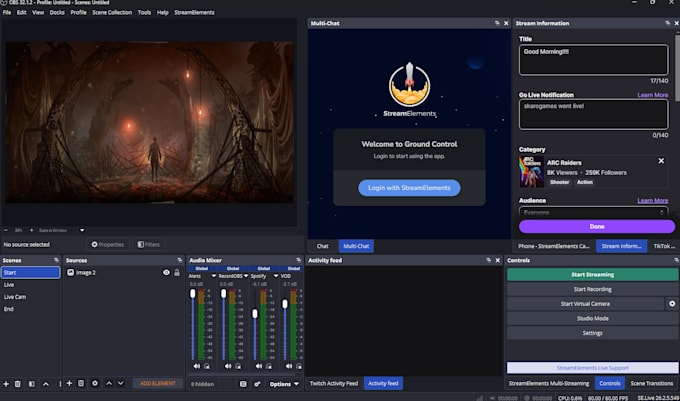Click the Alerts volume slider handle
Image resolution: width=680 pixels, height=401 pixels.
point(193,293)
